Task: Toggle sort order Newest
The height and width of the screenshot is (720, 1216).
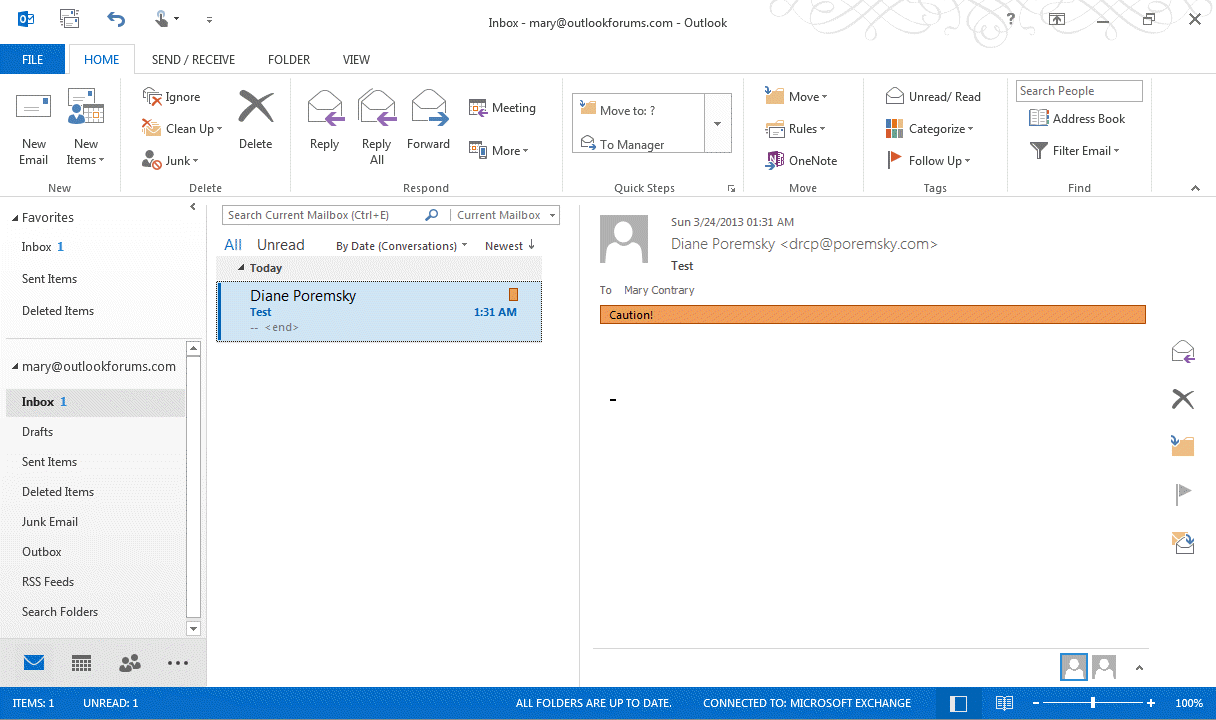Action: [x=510, y=246]
